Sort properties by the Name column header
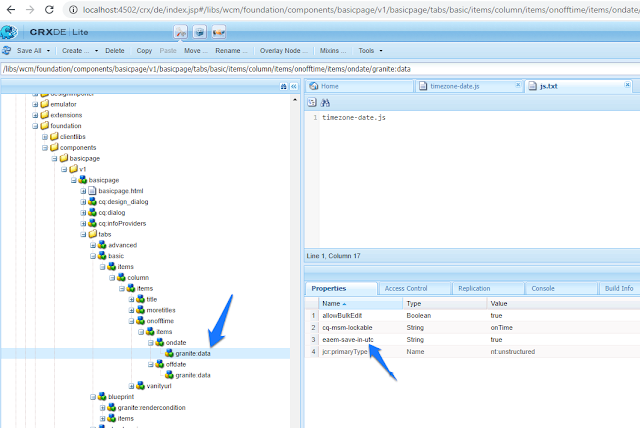Viewport: 640px width, 428px height. point(361,304)
